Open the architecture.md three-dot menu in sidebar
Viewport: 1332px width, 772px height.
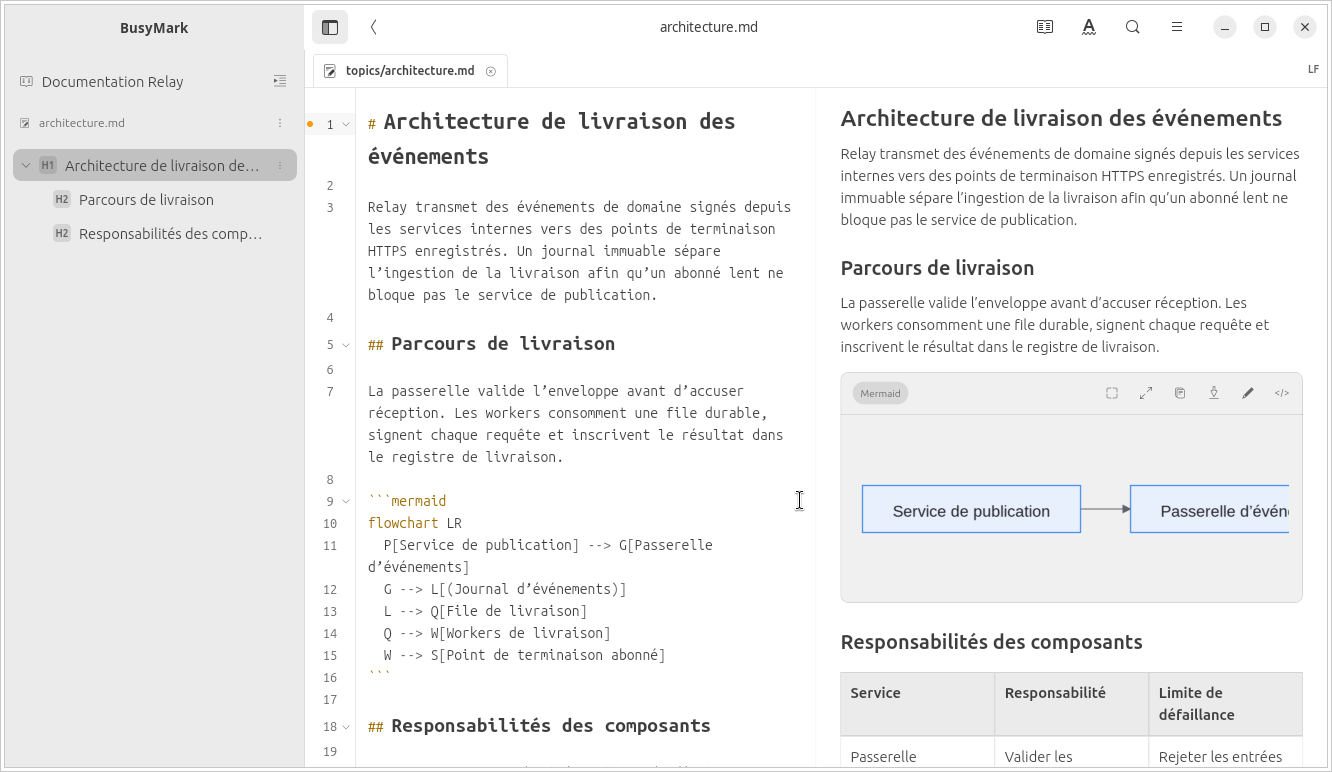pyautogui.click(x=280, y=123)
